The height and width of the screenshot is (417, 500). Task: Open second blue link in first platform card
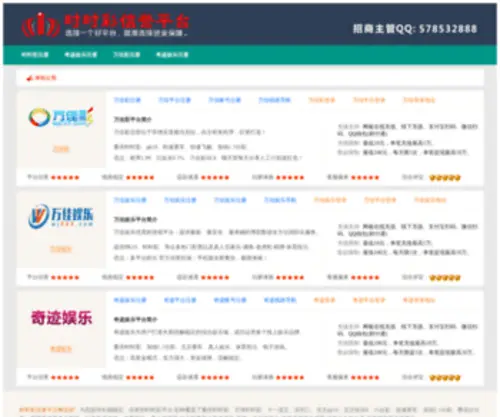coord(175,100)
